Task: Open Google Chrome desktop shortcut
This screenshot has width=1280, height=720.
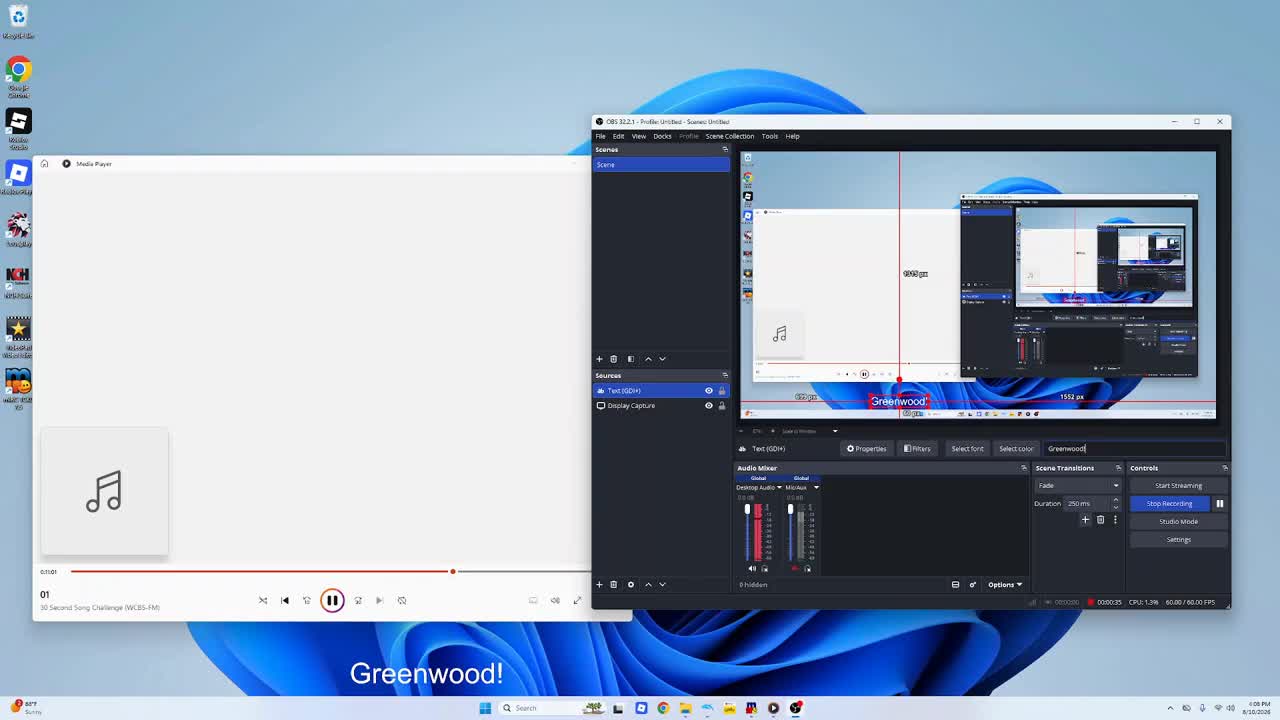Action: click(x=18, y=76)
